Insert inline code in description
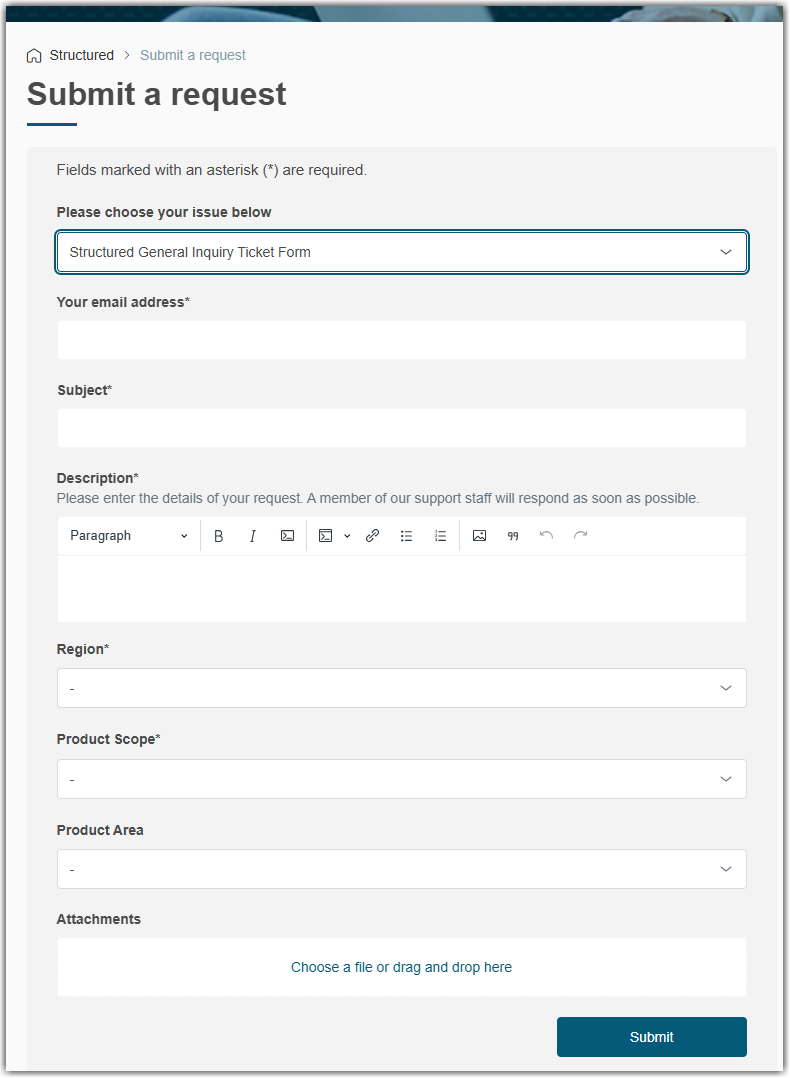The width and height of the screenshot is (790, 1078). point(287,536)
